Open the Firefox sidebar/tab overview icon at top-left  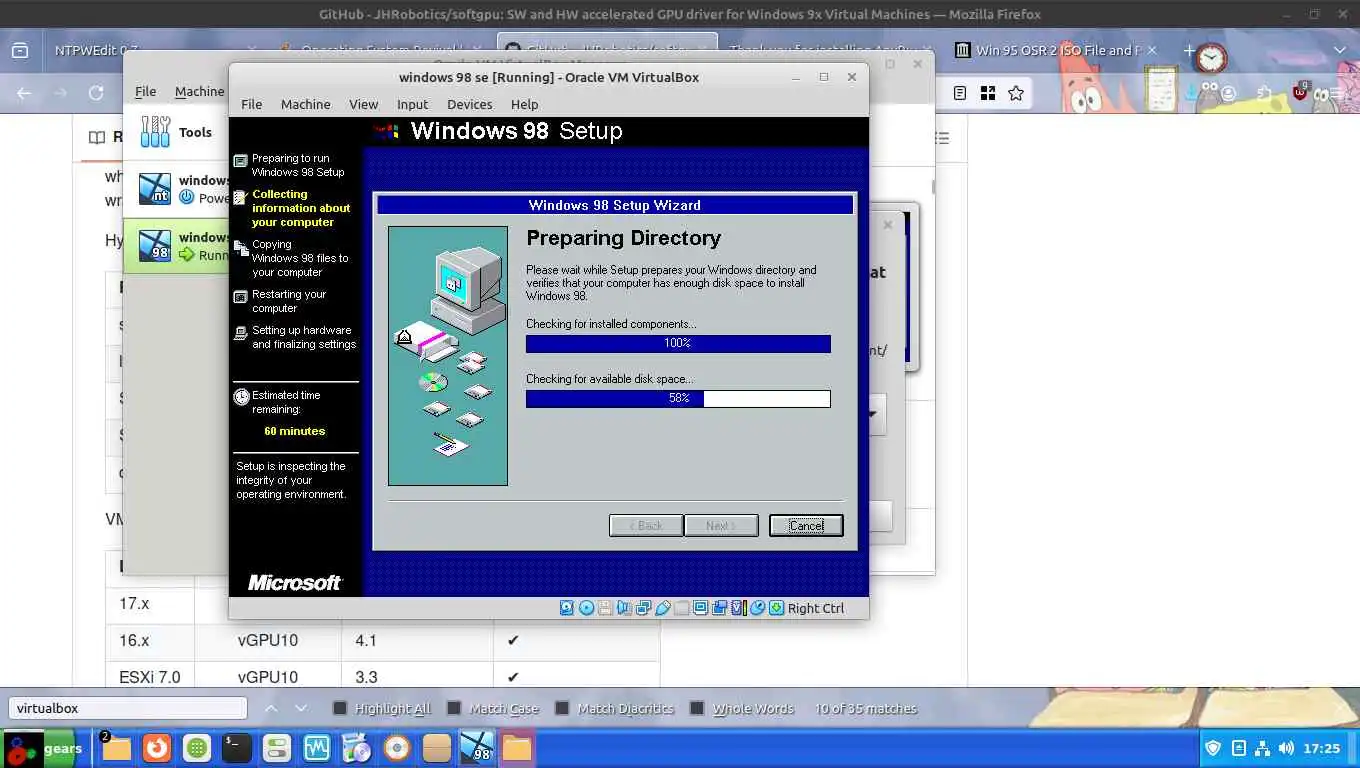(20, 50)
